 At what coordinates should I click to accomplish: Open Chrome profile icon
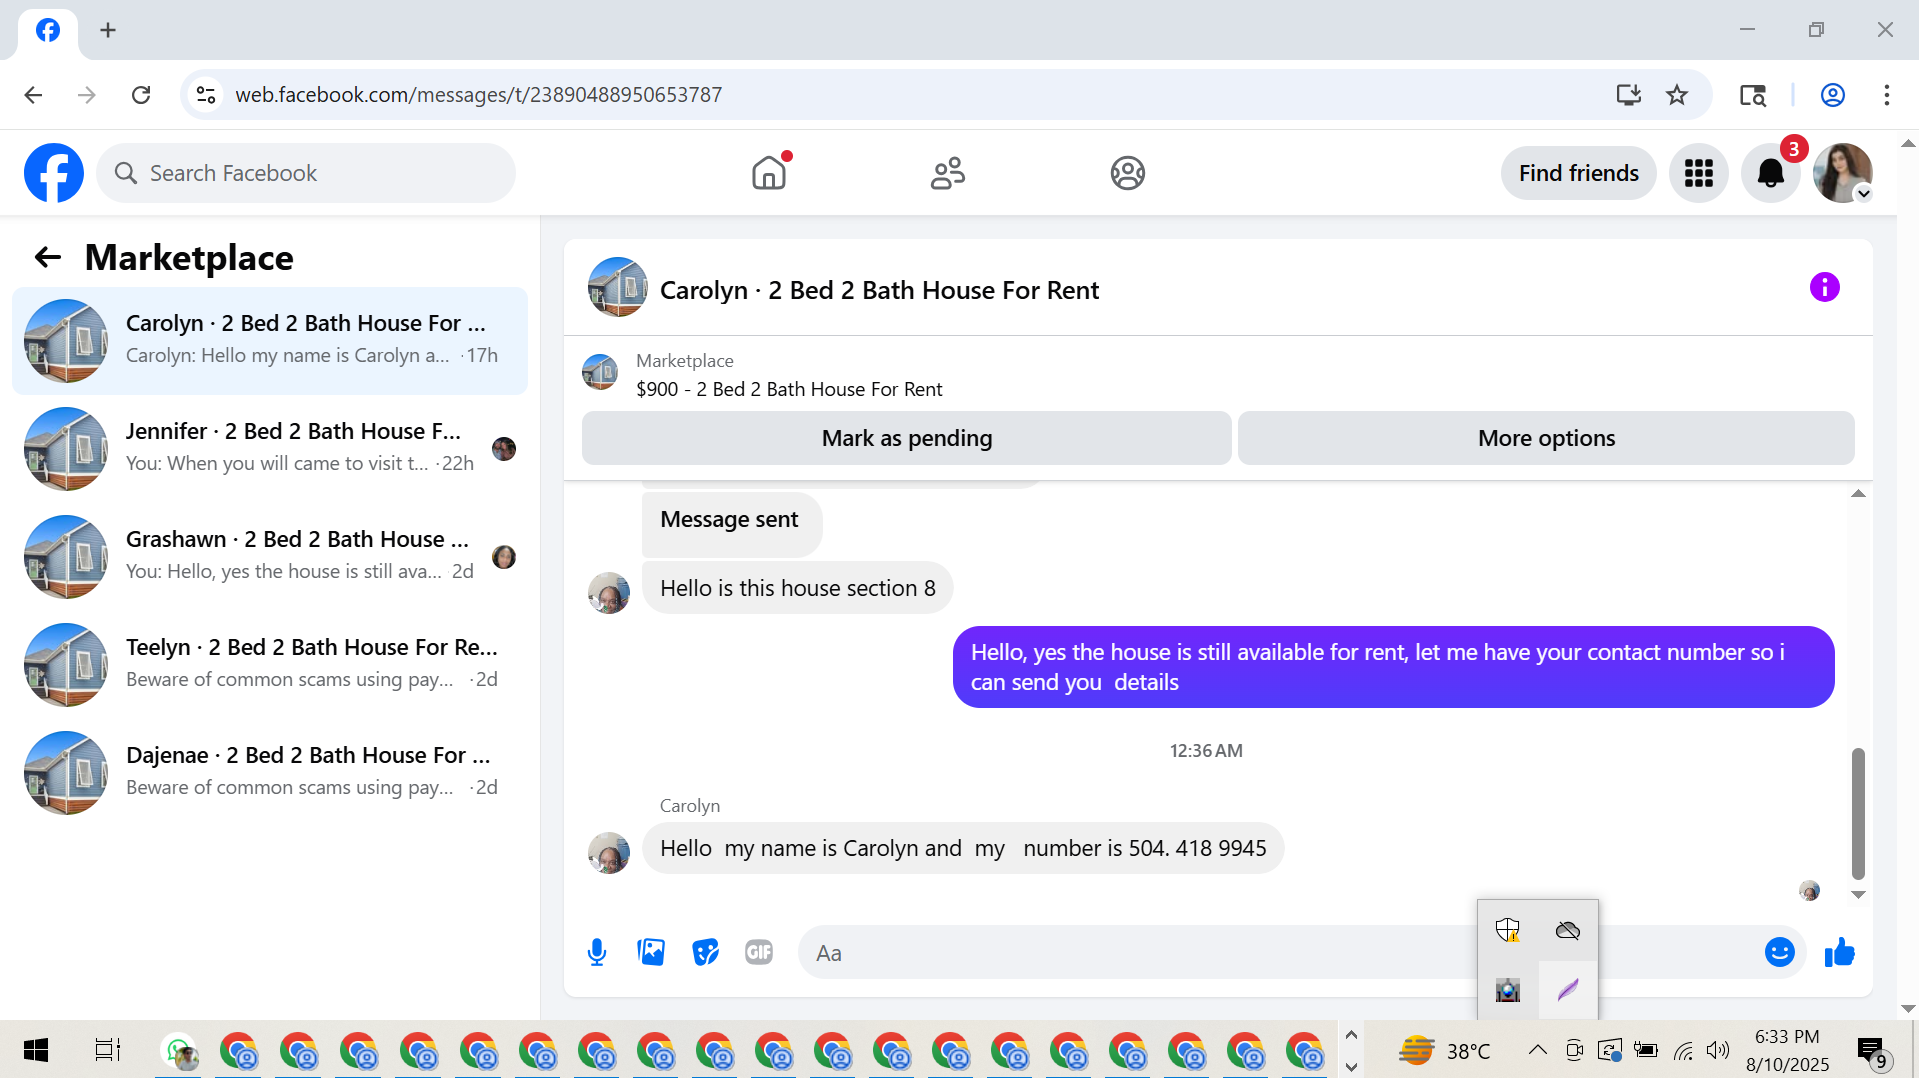coord(1832,95)
